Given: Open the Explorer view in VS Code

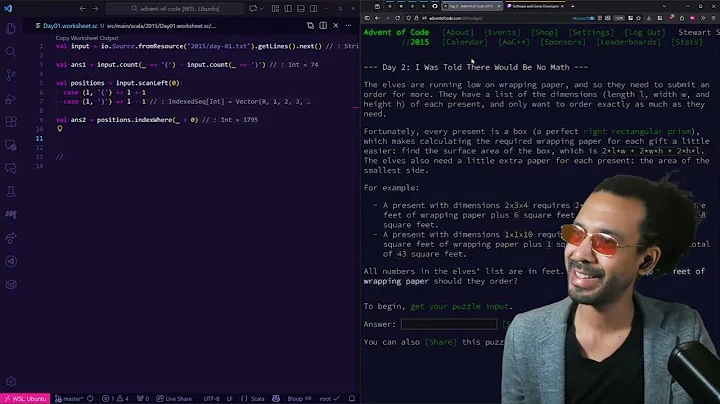Looking at the screenshot, I should pos(11,28).
